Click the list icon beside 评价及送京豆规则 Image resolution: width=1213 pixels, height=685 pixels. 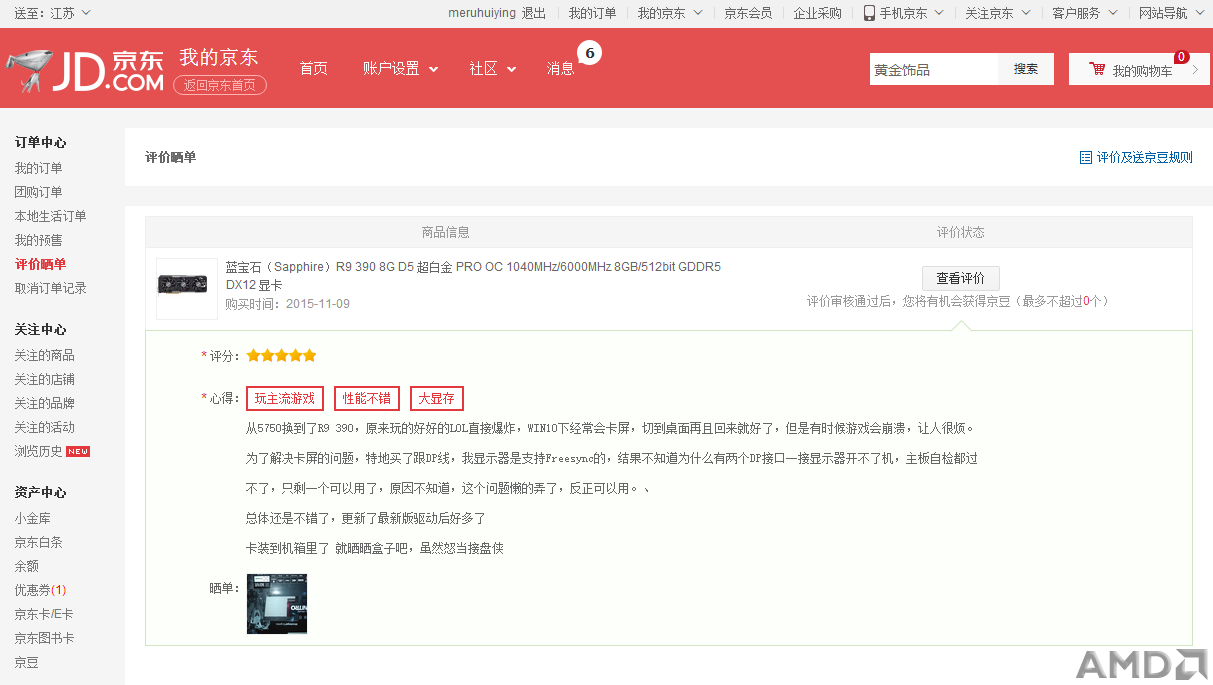[1085, 157]
